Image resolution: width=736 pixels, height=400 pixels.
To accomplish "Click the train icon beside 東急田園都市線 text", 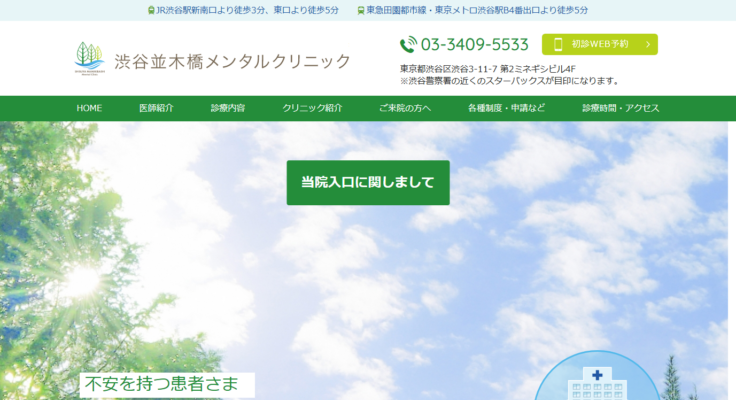I will 361,10.
